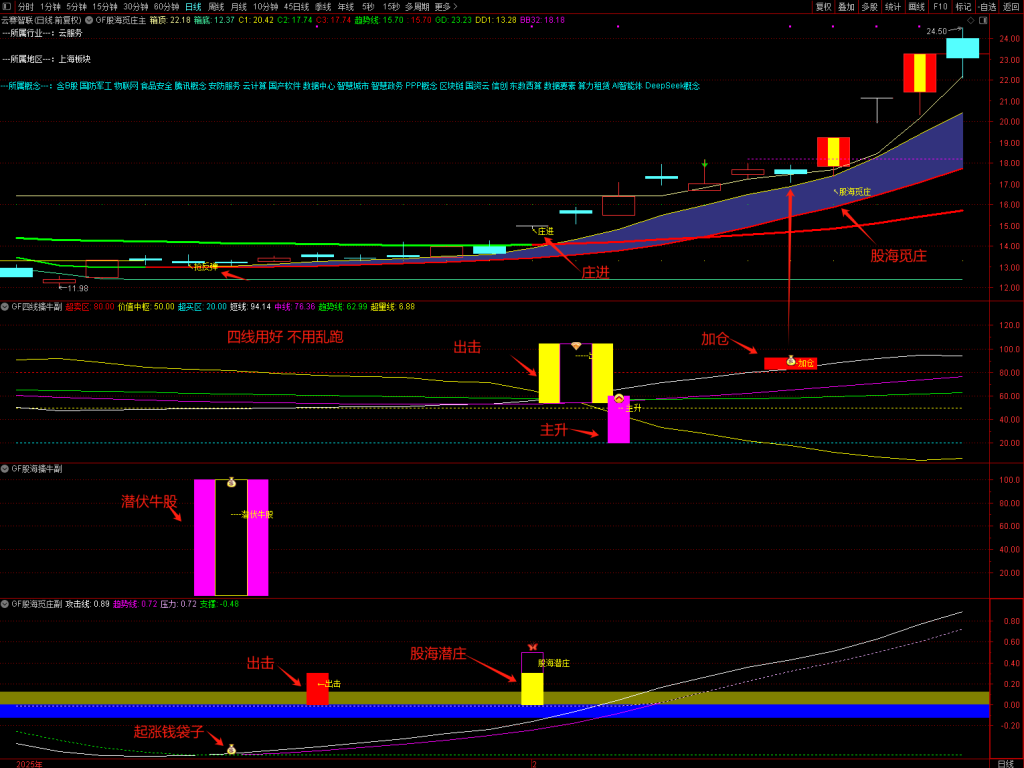The image size is (1024, 768).
Task: Open the F10 company info
Action: (x=940, y=6)
